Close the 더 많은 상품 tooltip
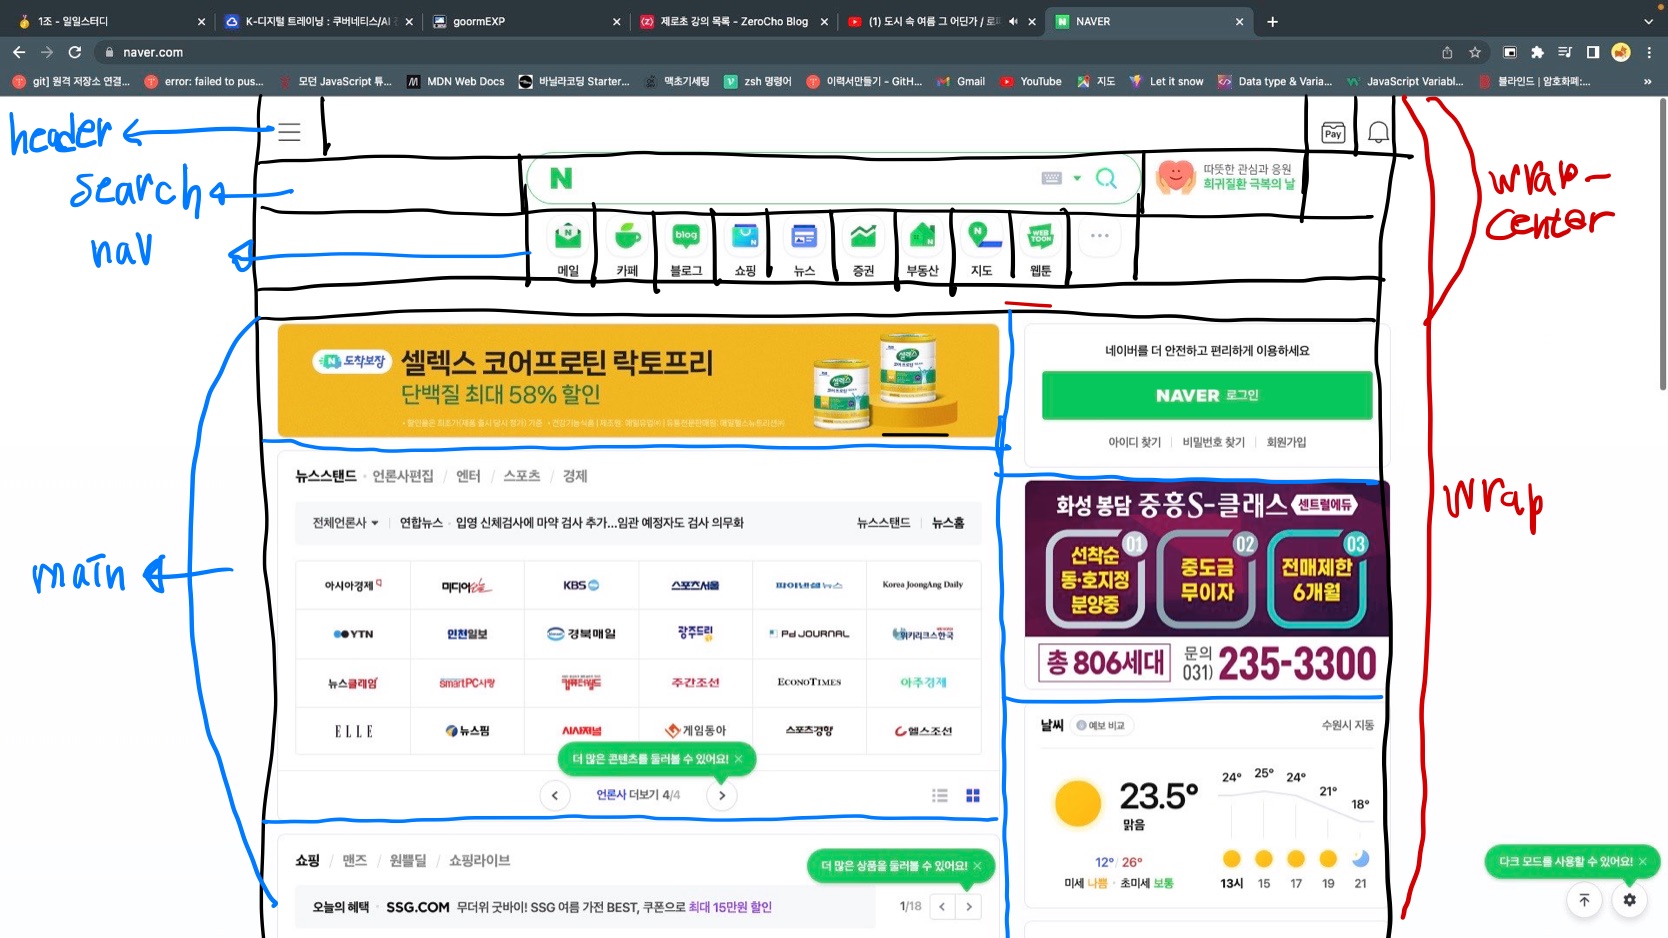The height and width of the screenshot is (938, 1668). coord(978,866)
